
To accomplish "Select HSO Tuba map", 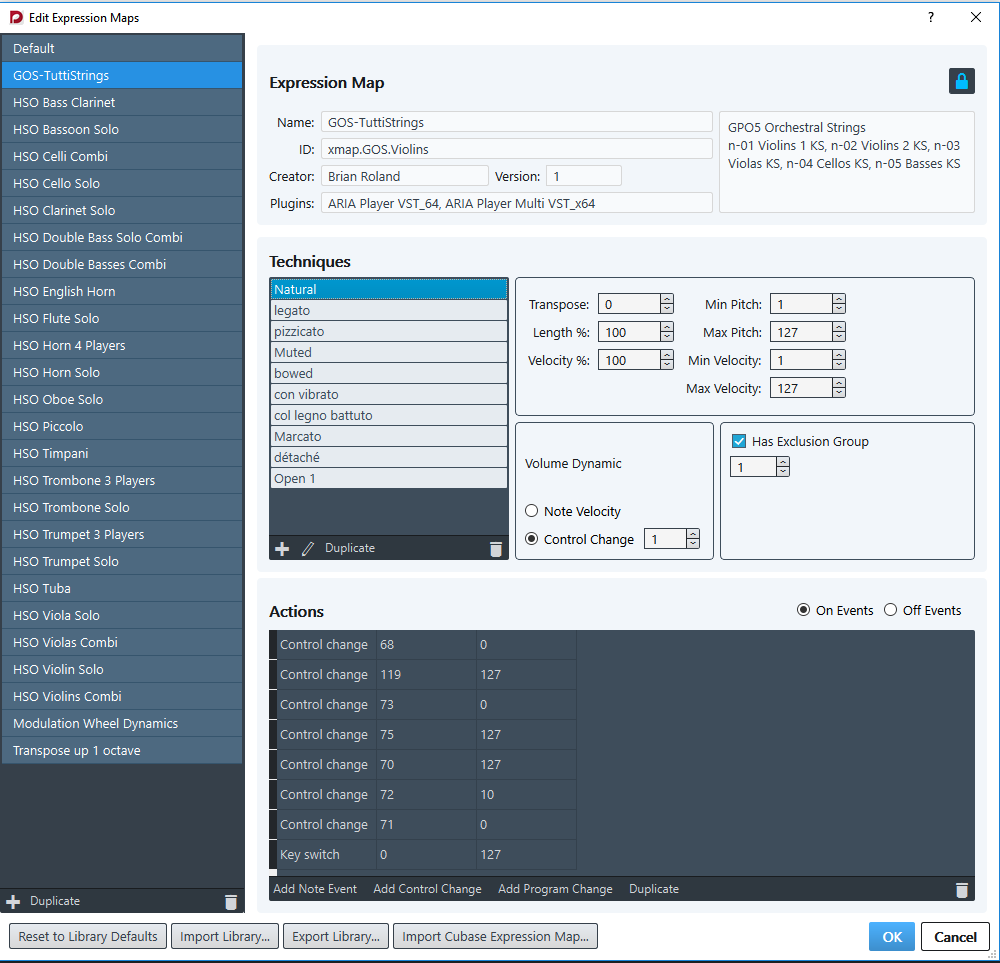I will point(122,588).
